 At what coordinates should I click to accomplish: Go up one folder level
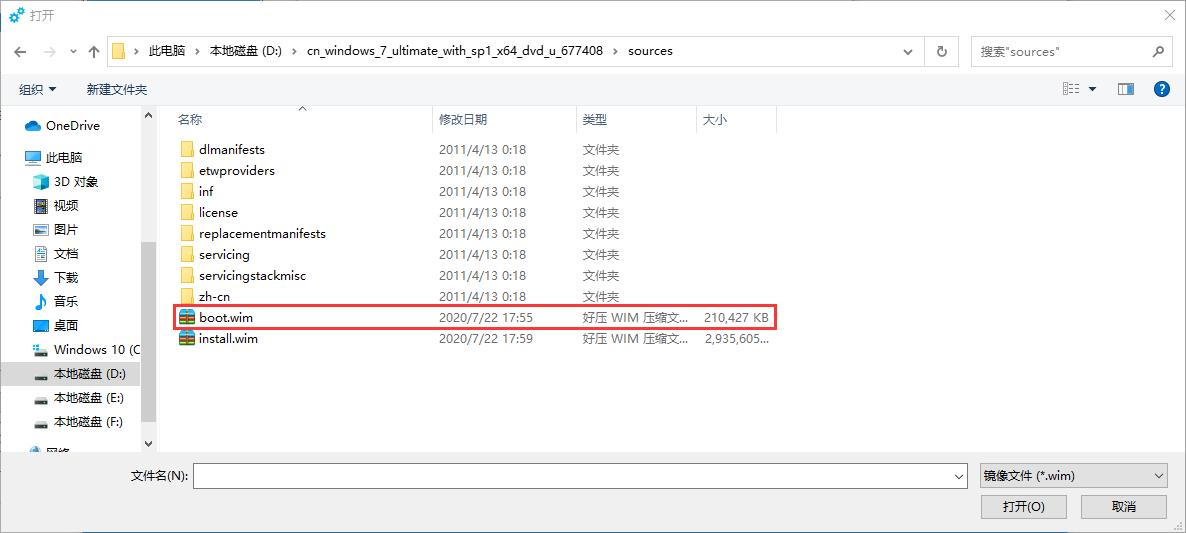tap(94, 51)
